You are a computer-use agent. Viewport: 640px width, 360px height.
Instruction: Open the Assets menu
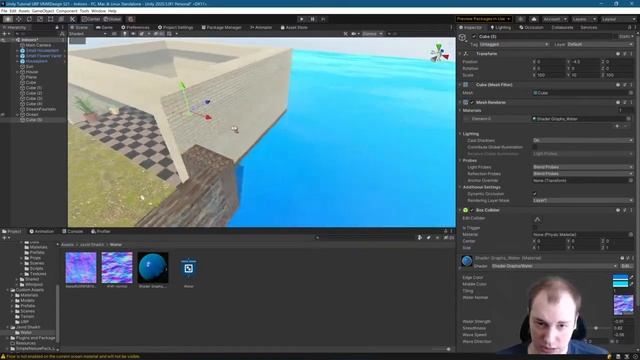[x=24, y=11]
